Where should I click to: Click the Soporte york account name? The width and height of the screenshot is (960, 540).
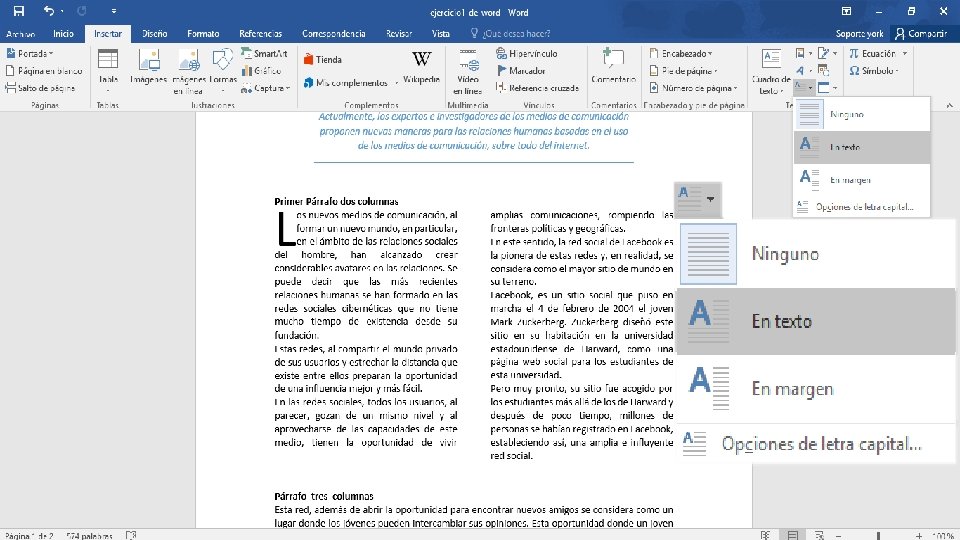pyautogui.click(x=860, y=34)
